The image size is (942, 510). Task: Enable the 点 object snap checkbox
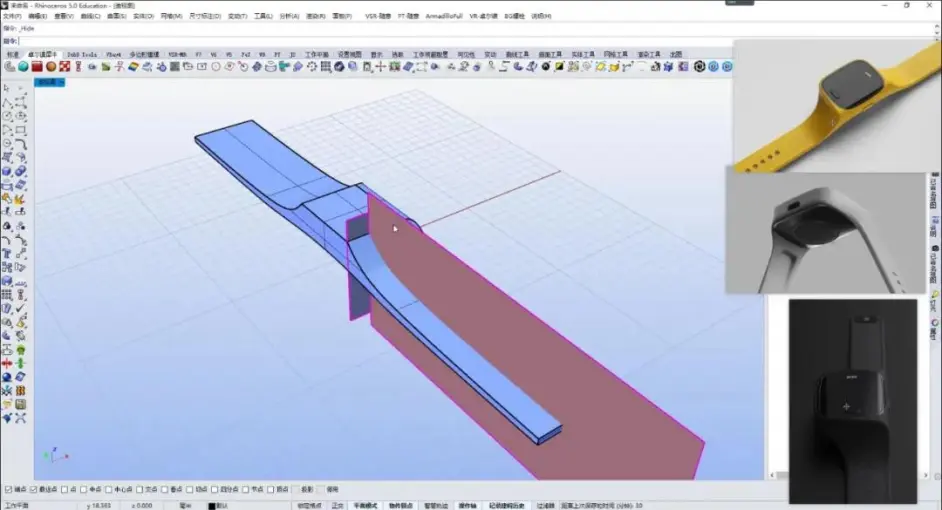(x=64, y=490)
